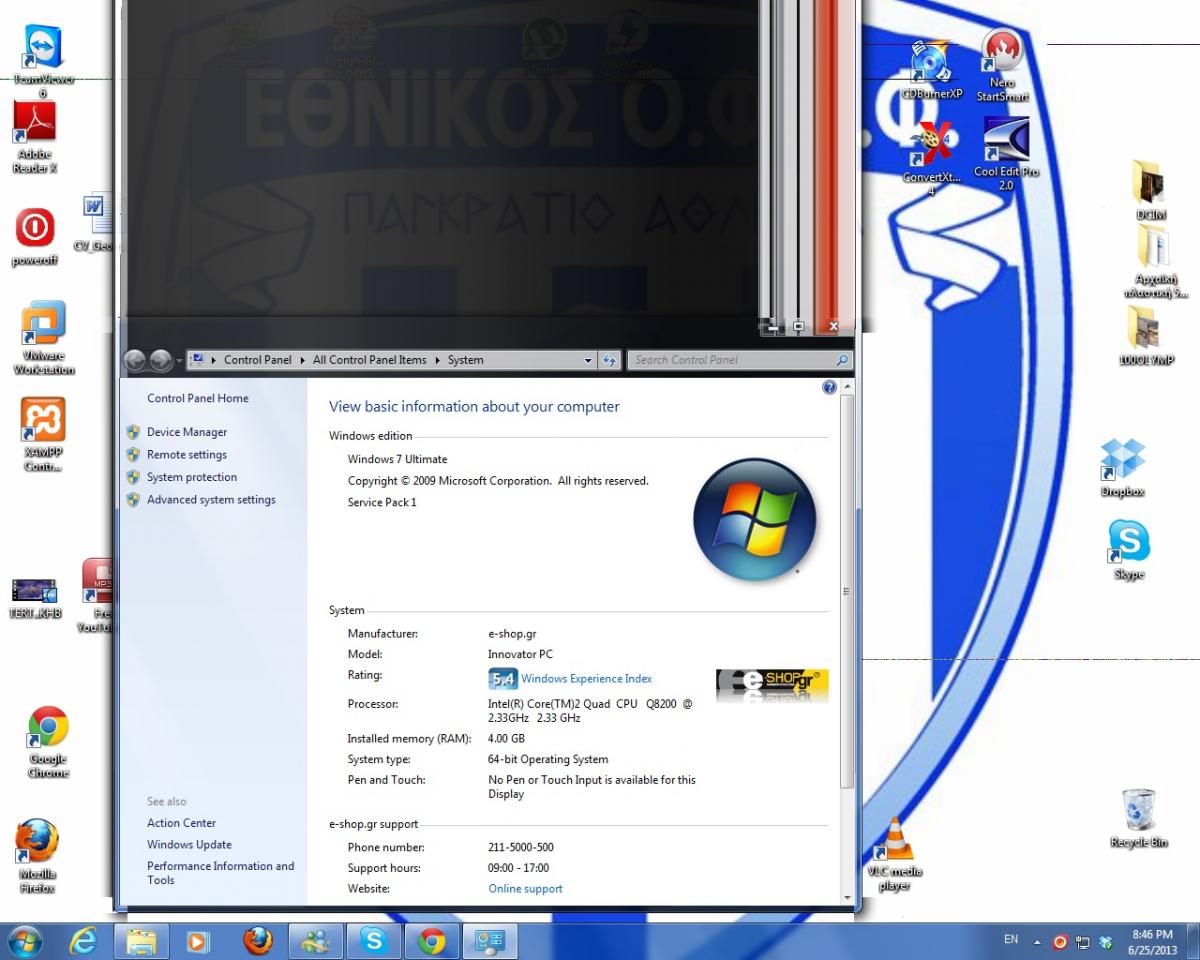Screen dimensions: 1200x960
Task: Expand arrow after All Control Panel Items
Action: pos(437,360)
